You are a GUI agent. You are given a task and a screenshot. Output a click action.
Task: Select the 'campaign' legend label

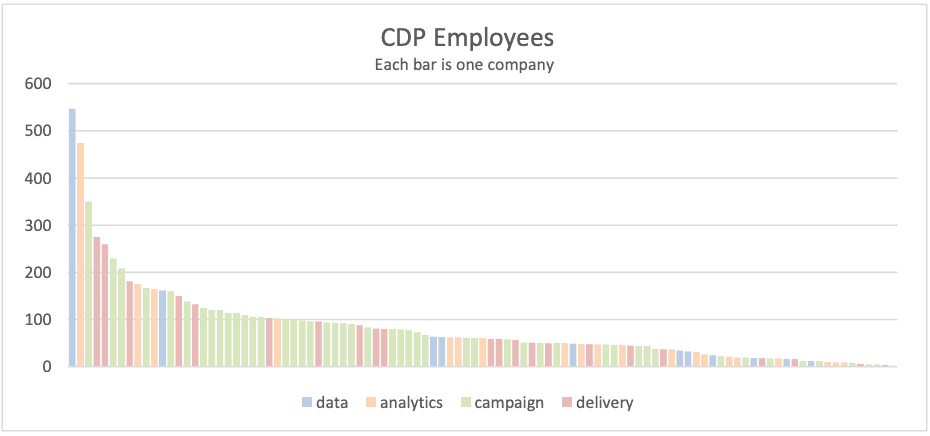point(509,403)
